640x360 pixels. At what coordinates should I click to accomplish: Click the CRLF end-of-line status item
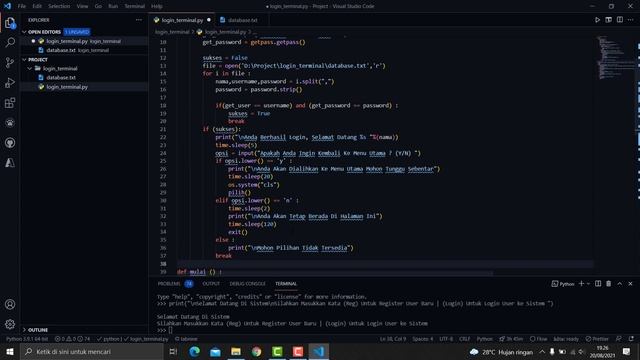pos(464,339)
